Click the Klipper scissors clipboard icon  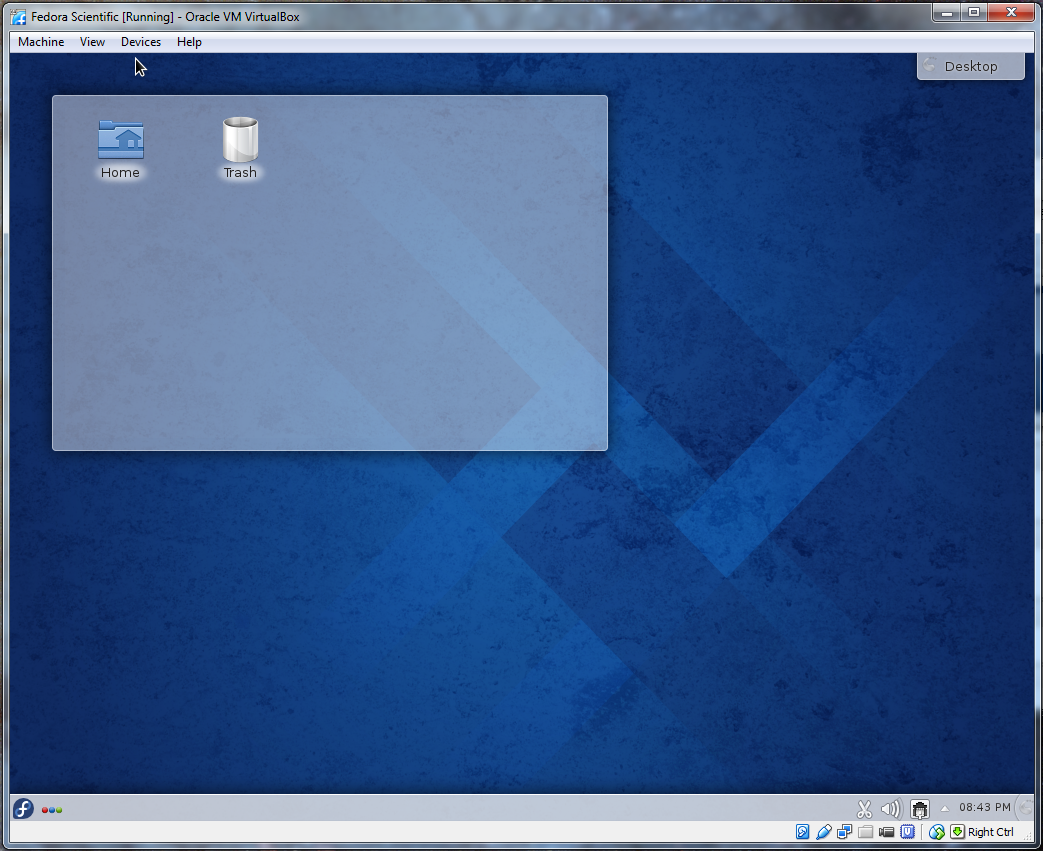coord(865,809)
